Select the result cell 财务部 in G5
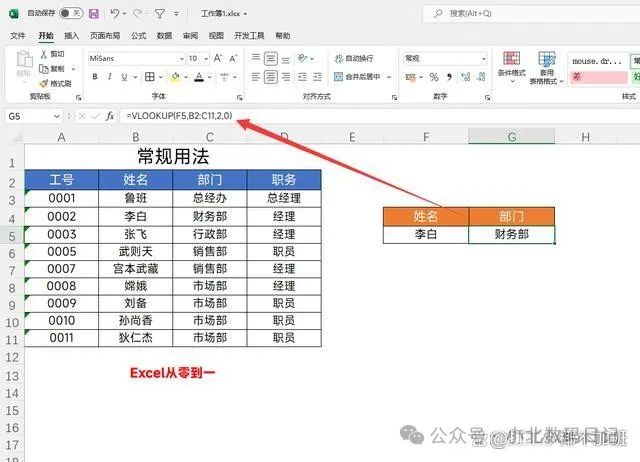 coord(512,234)
